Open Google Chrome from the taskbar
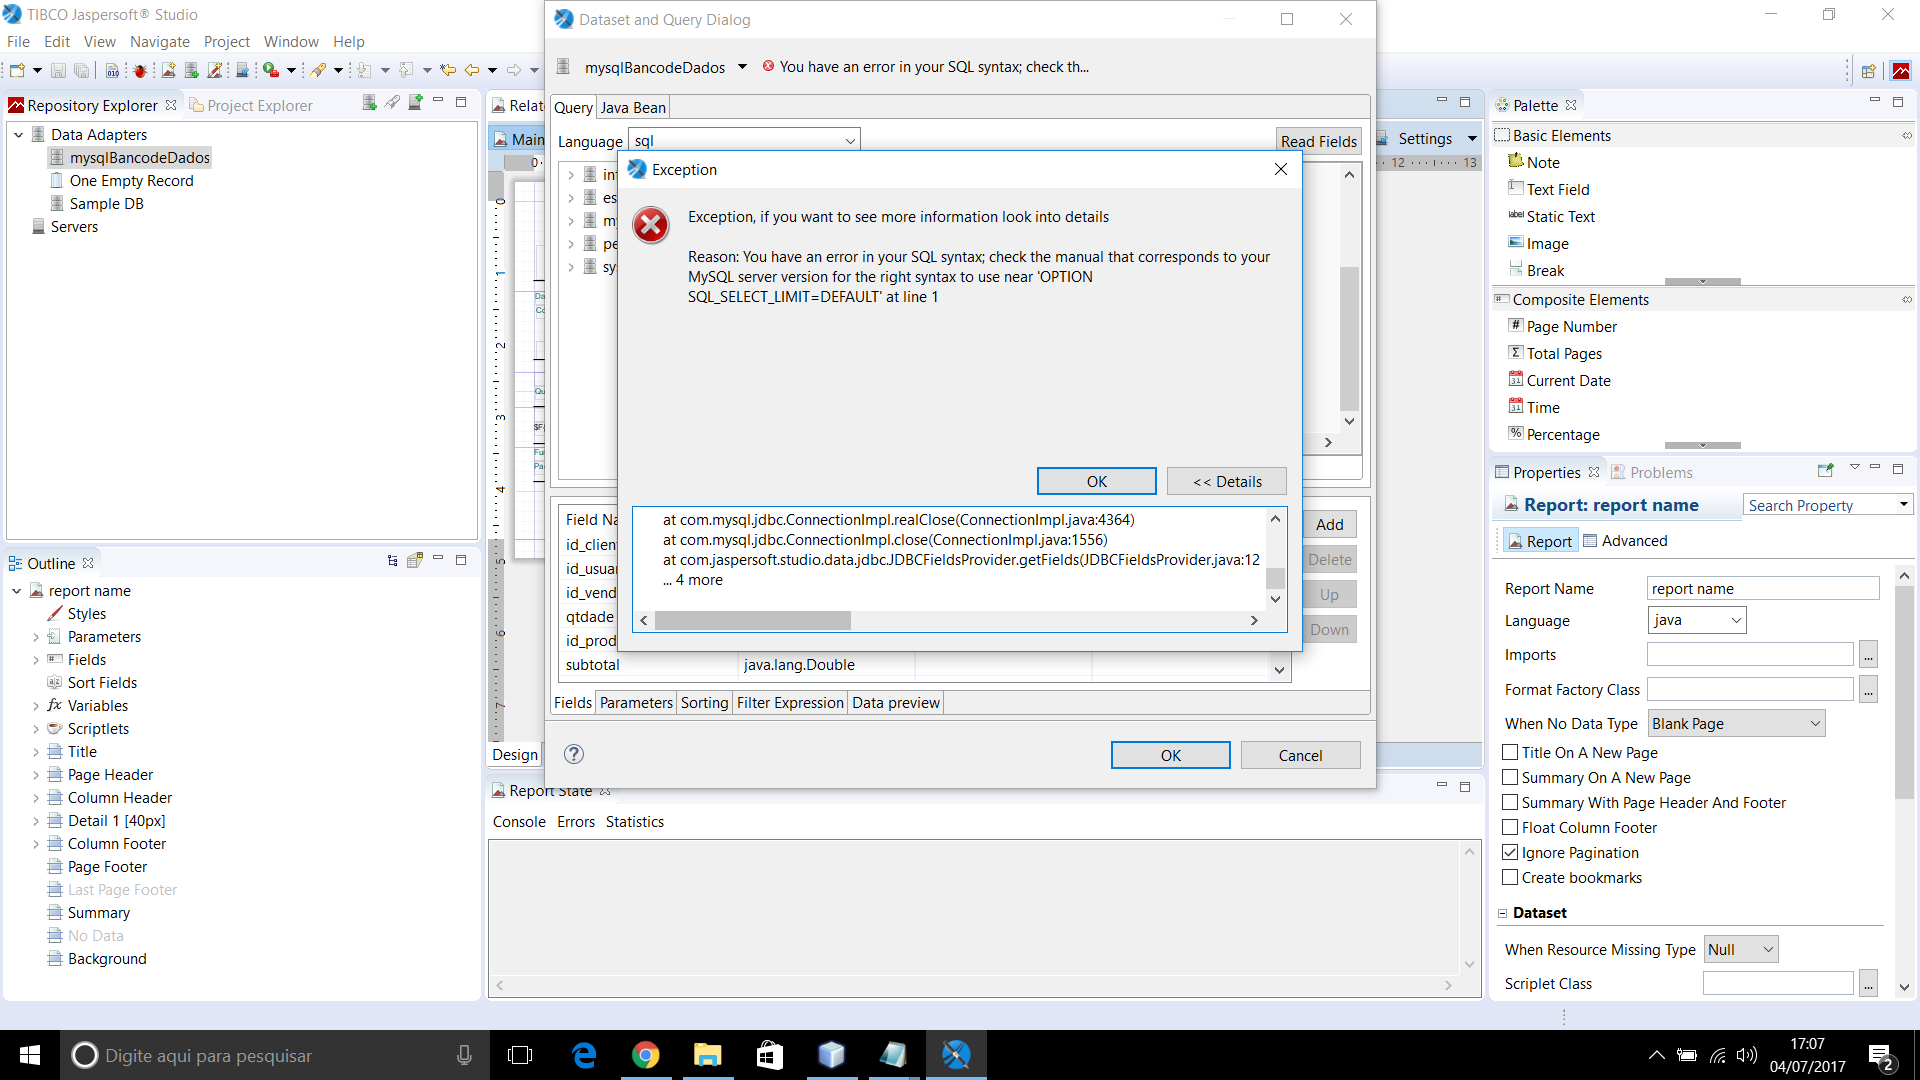This screenshot has height=1080, width=1920. pyautogui.click(x=645, y=1055)
